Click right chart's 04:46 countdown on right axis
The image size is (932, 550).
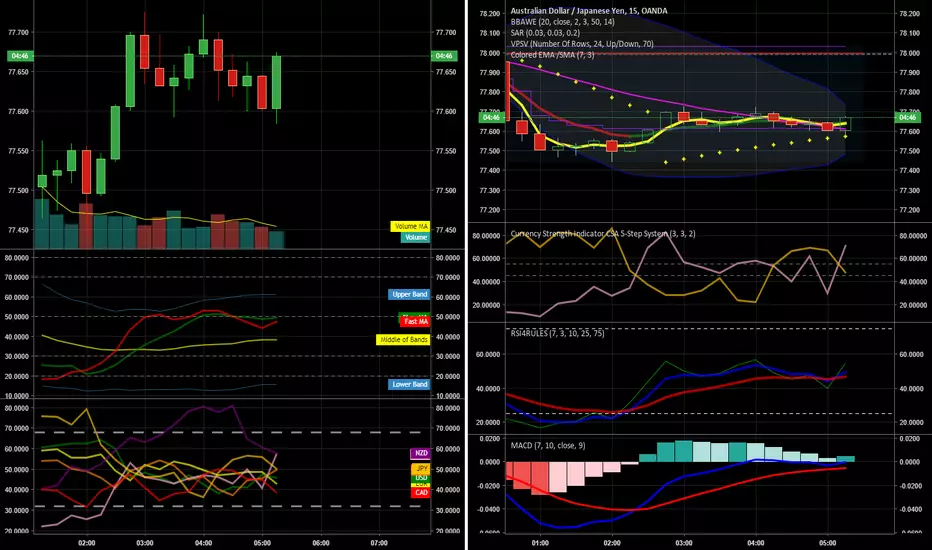[908, 118]
